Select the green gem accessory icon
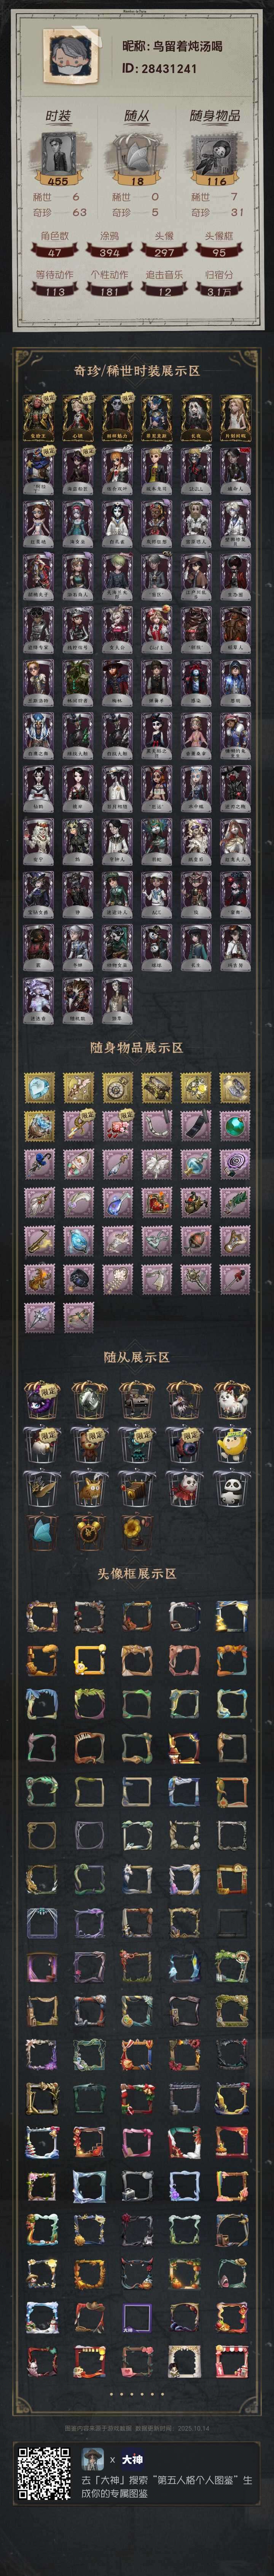Viewport: 274px width, 2576px height. click(235, 1125)
